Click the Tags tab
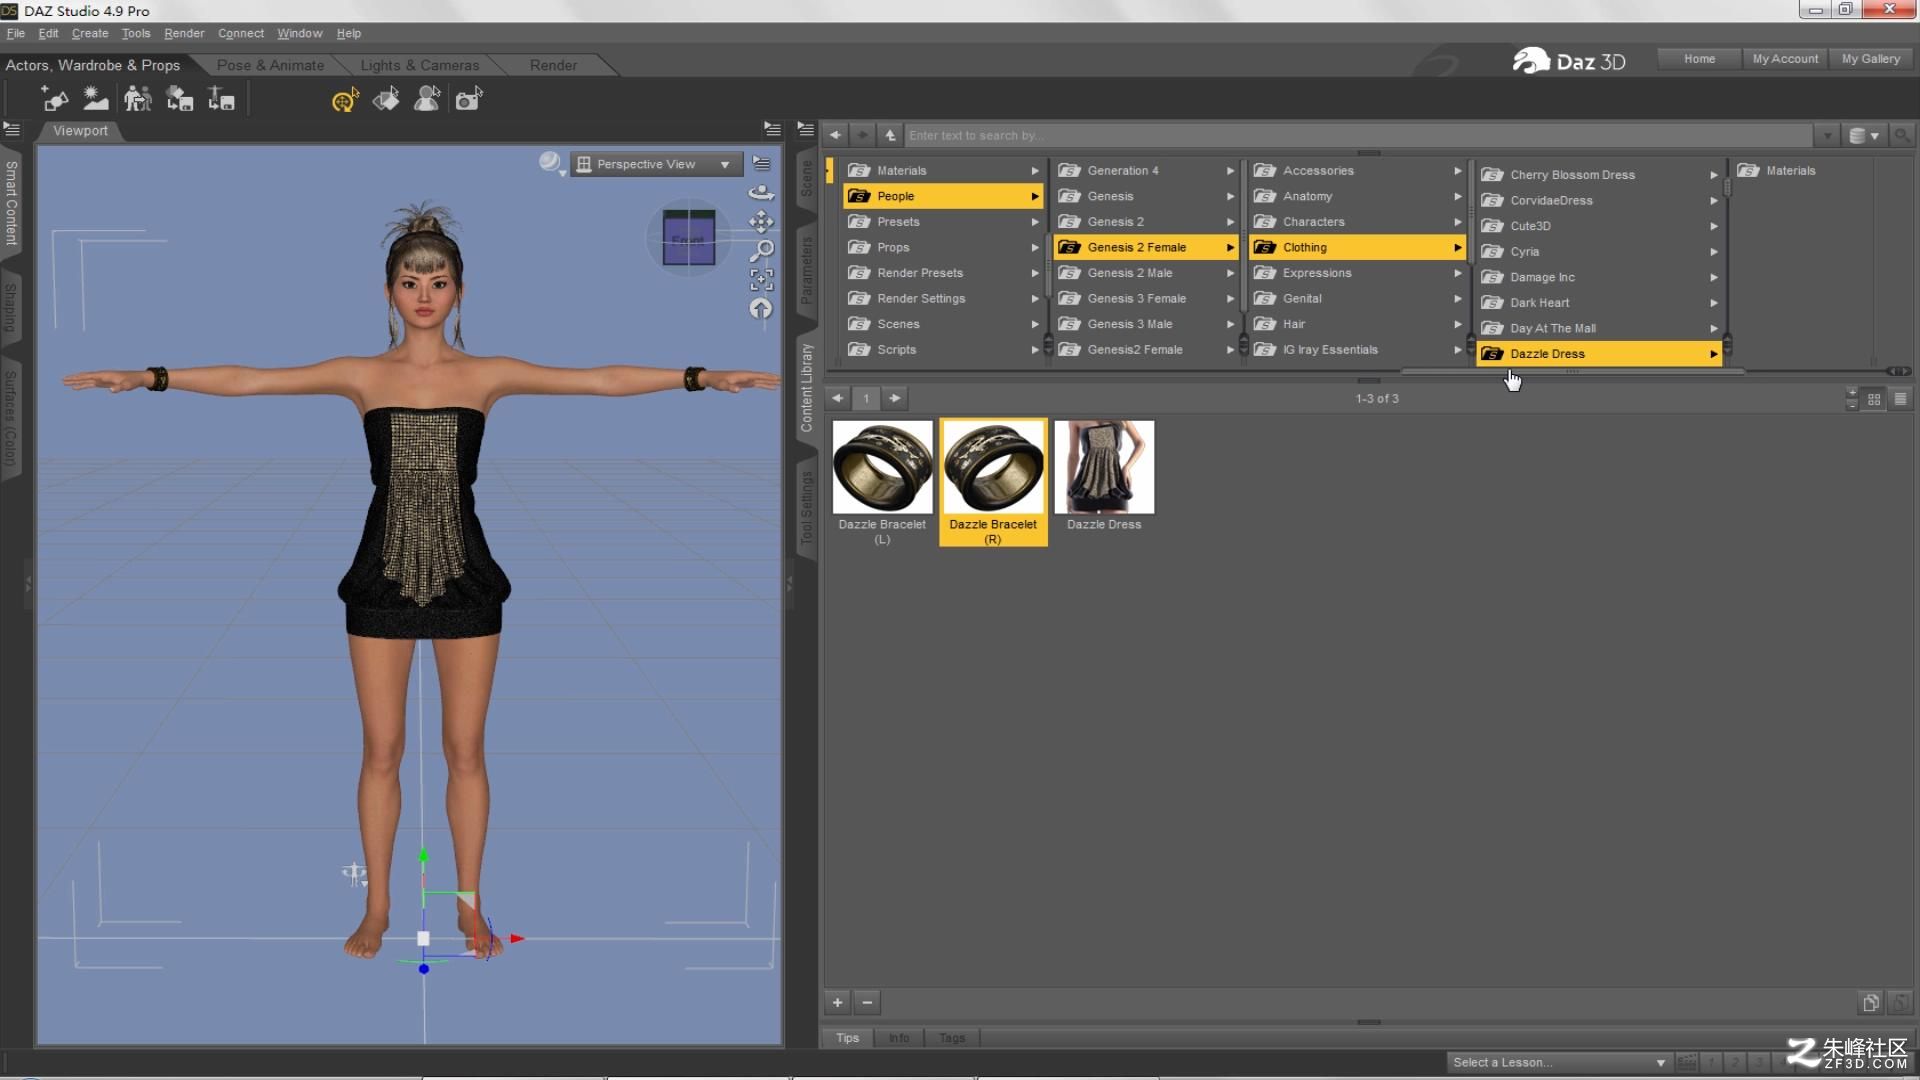Screen dimensions: 1920x1080 click(952, 1038)
